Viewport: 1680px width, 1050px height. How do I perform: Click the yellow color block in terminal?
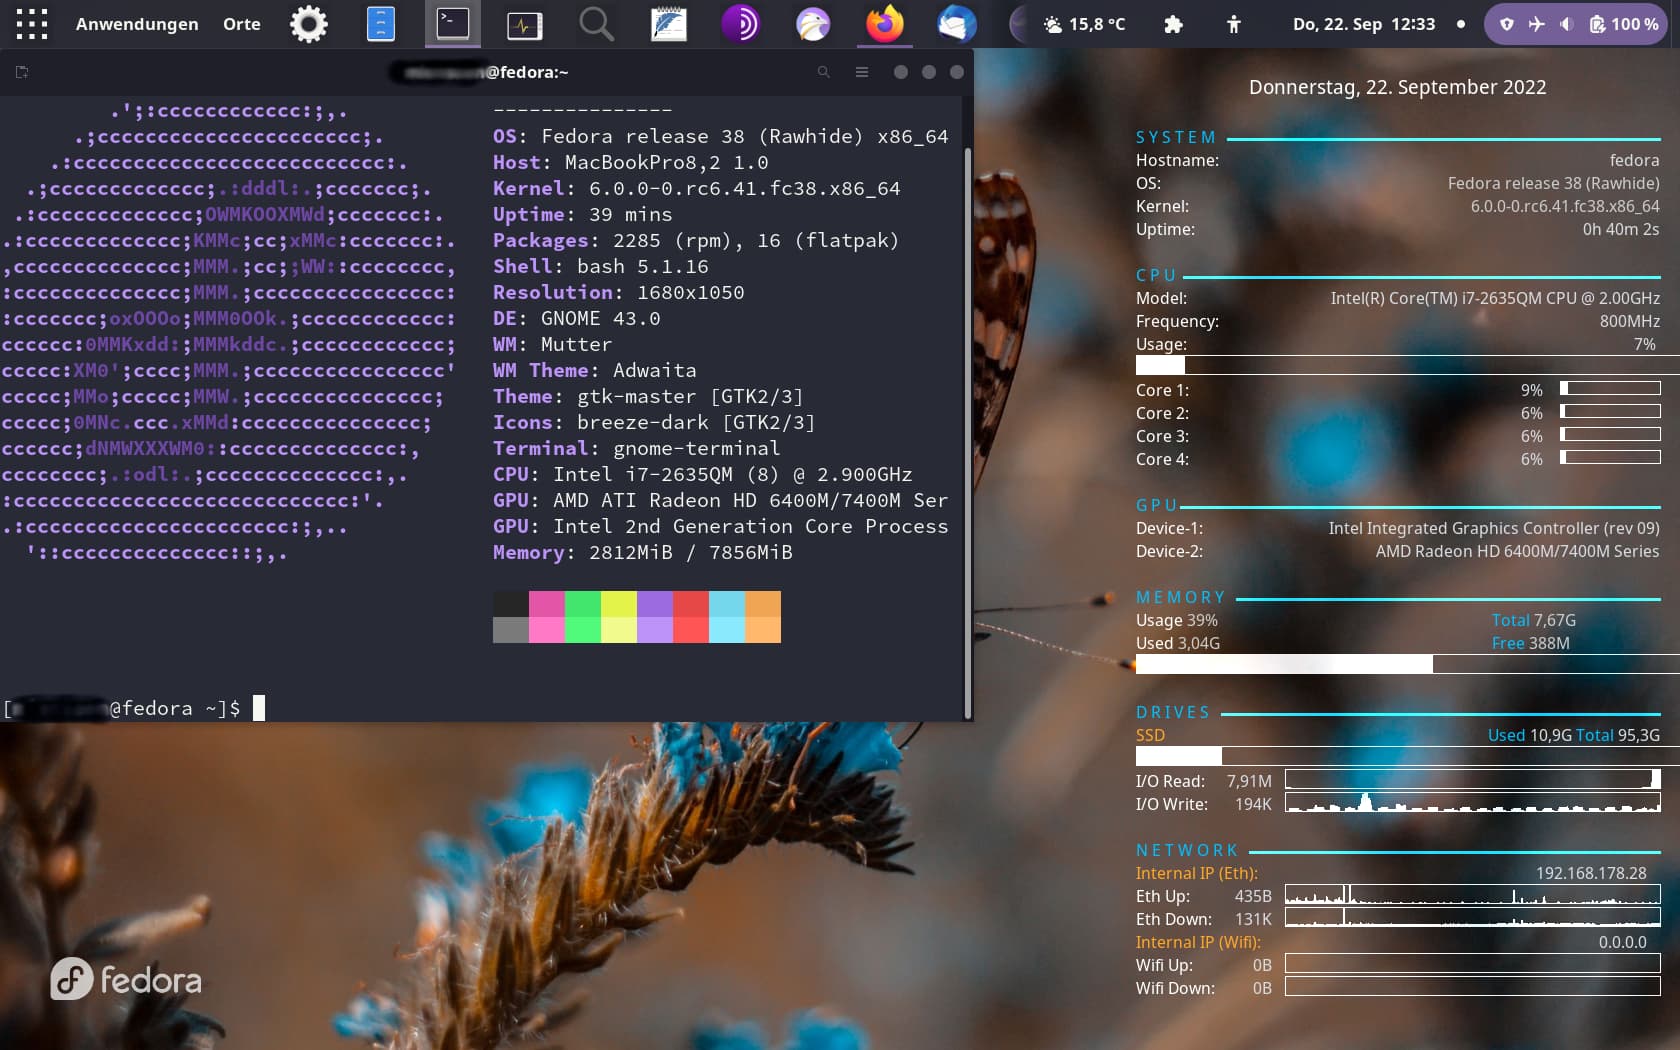[x=619, y=617]
